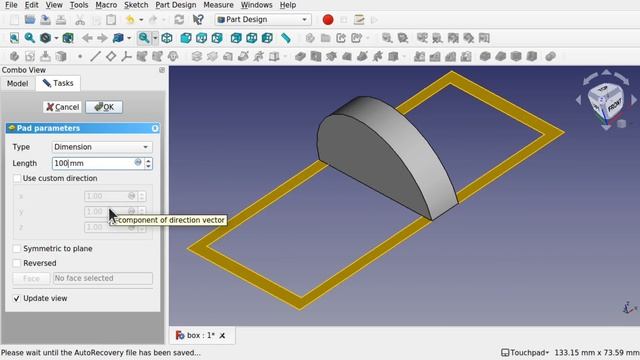Toggle the bounding box icon
The height and width of the screenshot is (360, 640).
point(68,38)
